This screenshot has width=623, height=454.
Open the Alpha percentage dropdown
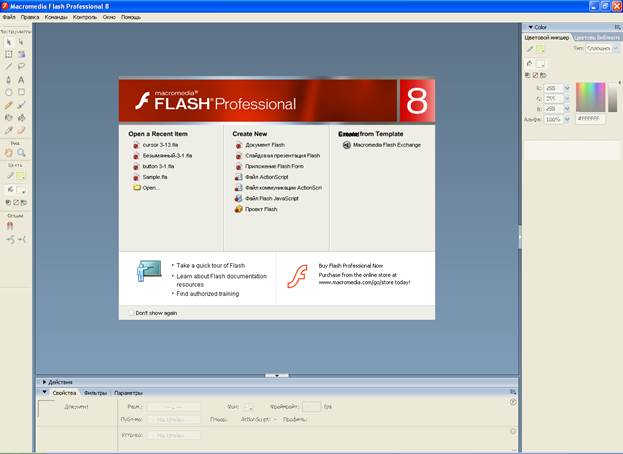point(567,119)
